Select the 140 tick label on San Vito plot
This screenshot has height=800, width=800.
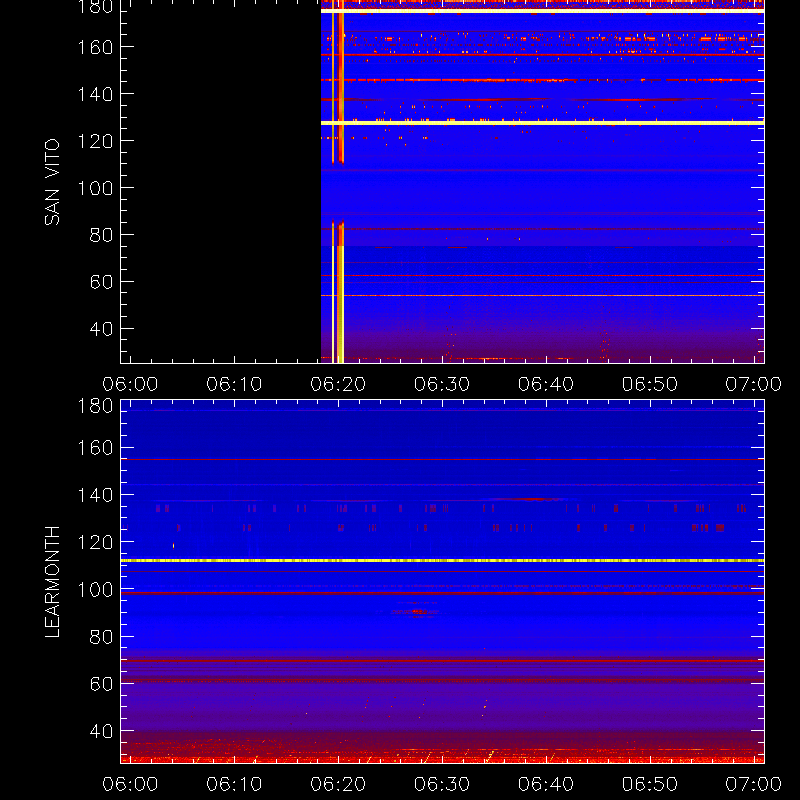(x=95, y=94)
